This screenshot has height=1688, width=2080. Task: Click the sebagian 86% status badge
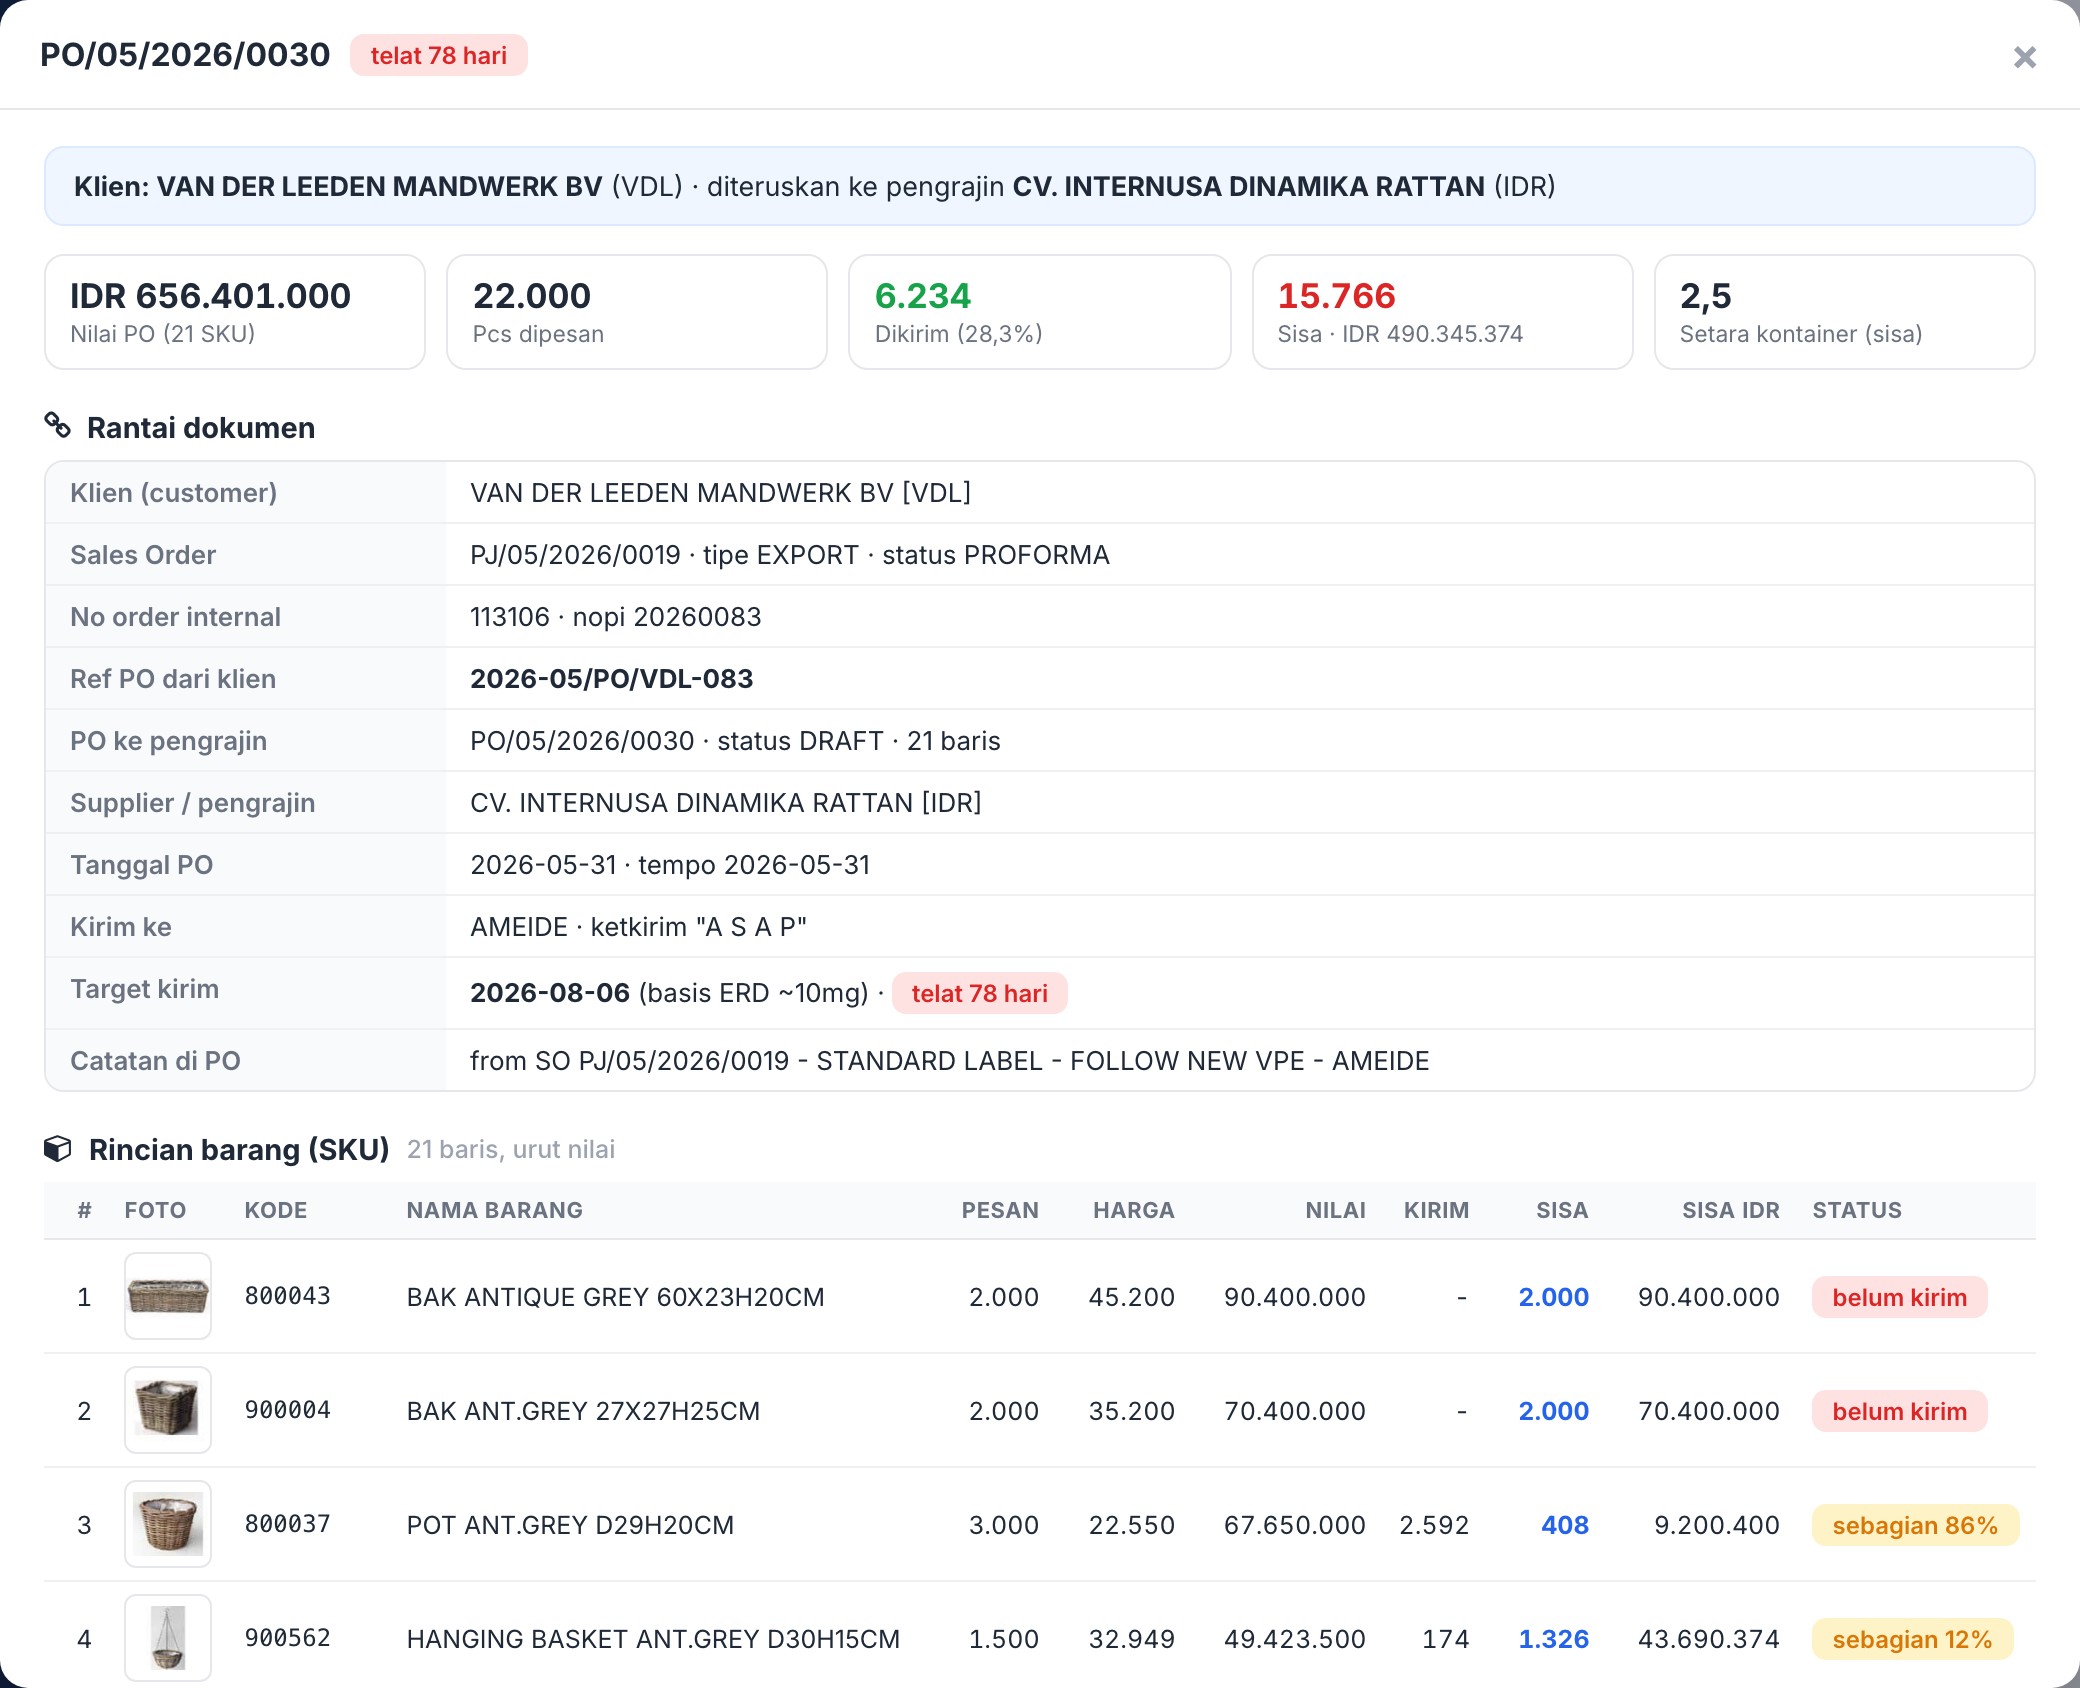[x=1915, y=1525]
